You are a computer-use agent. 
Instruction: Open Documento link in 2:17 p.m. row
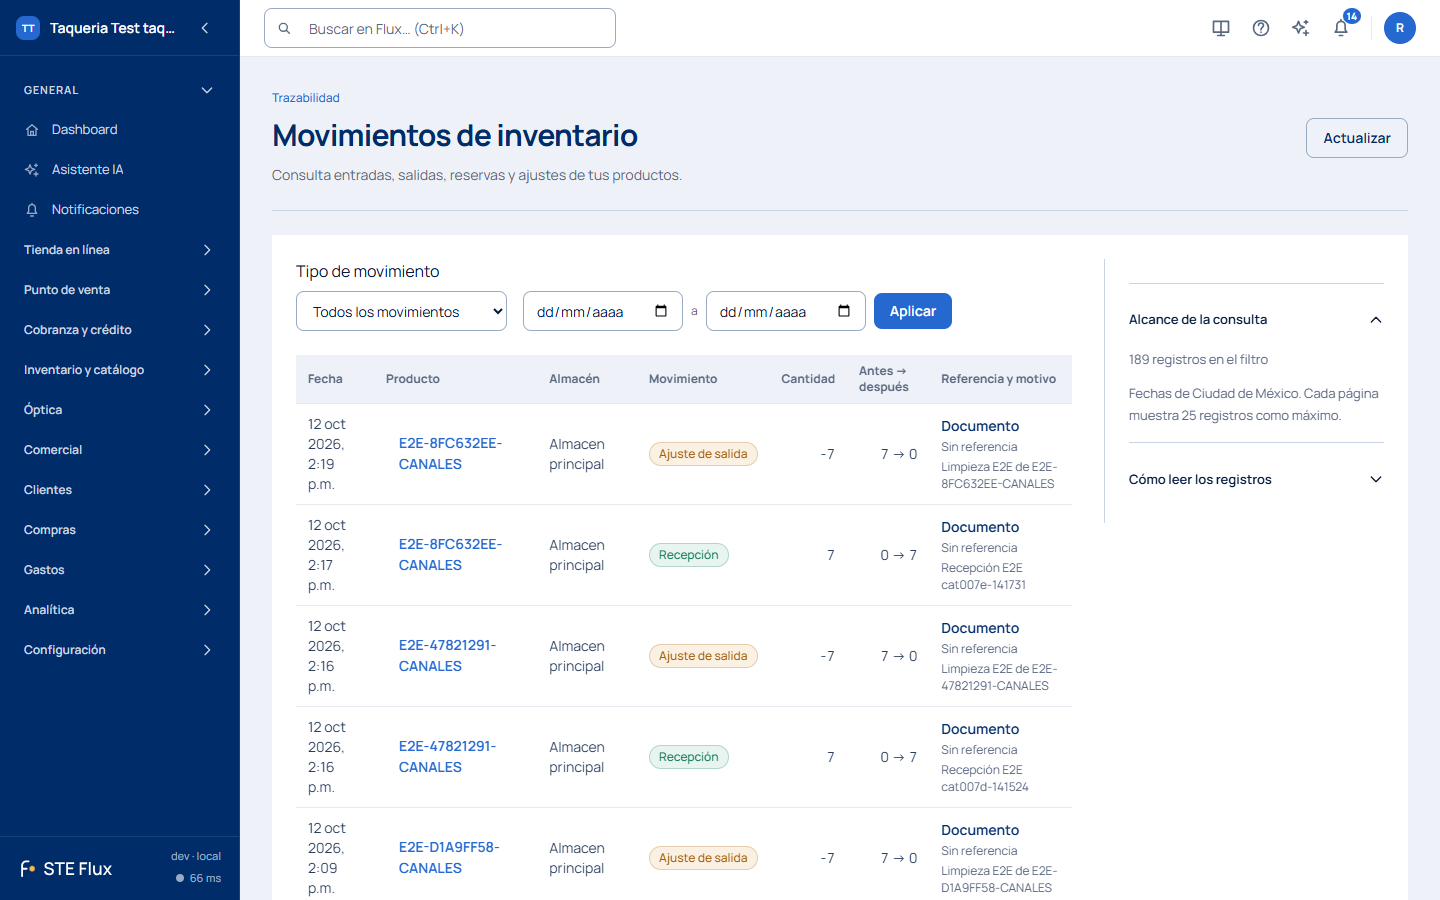(980, 527)
